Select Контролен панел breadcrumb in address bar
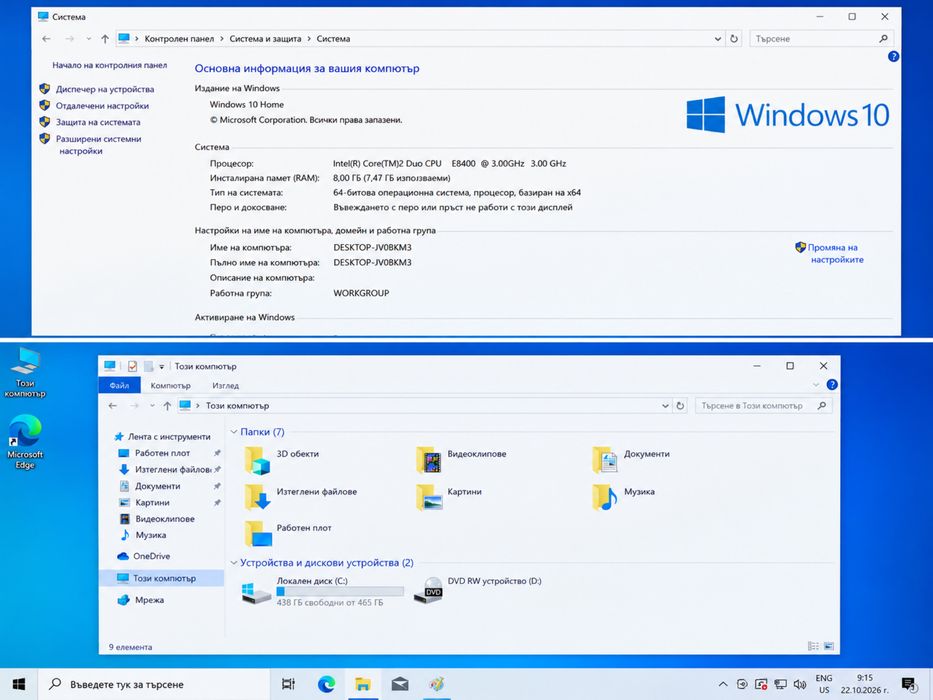 click(x=179, y=39)
